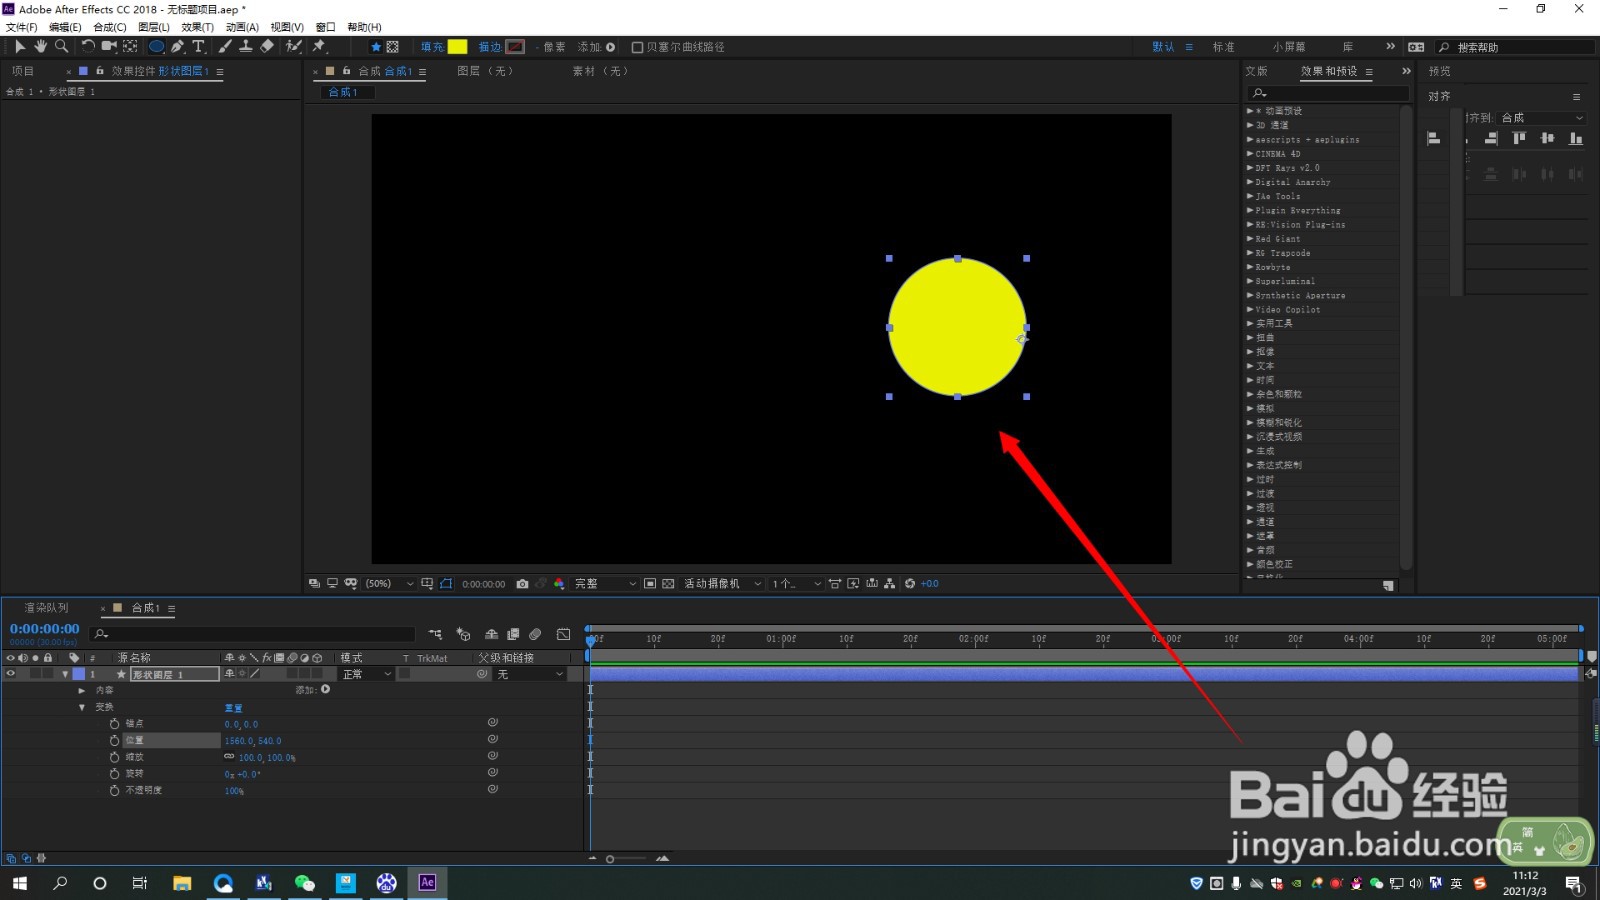This screenshot has height=900, width=1600.
Task: Select the Selection (arrow) tool
Action: [x=19, y=46]
